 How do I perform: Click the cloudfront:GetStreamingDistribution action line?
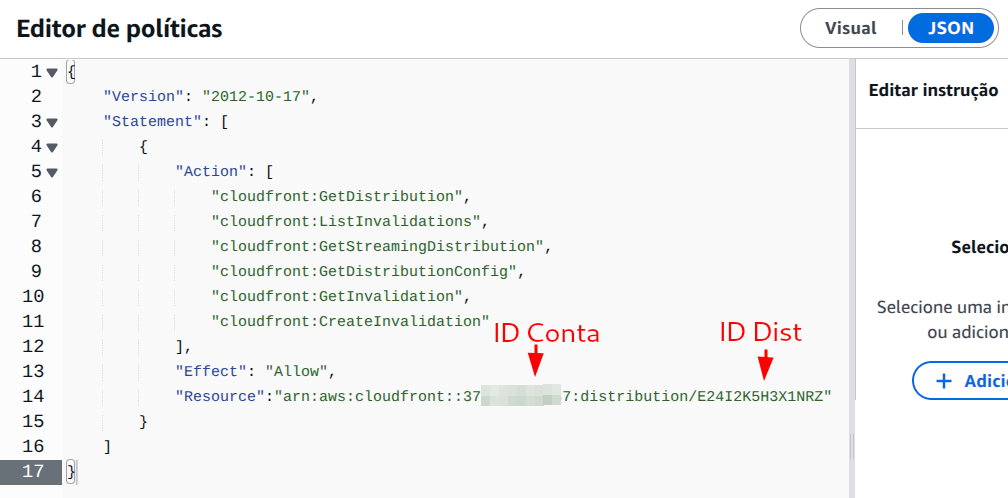tap(380, 246)
